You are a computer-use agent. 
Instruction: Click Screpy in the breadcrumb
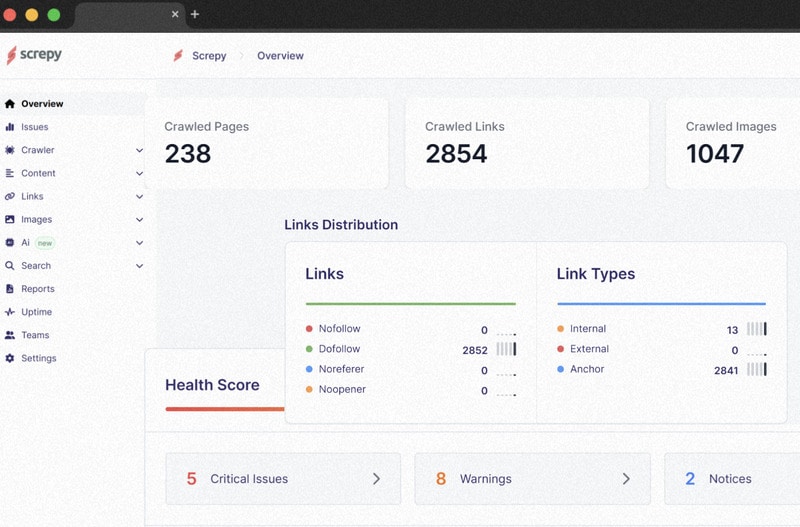208,56
